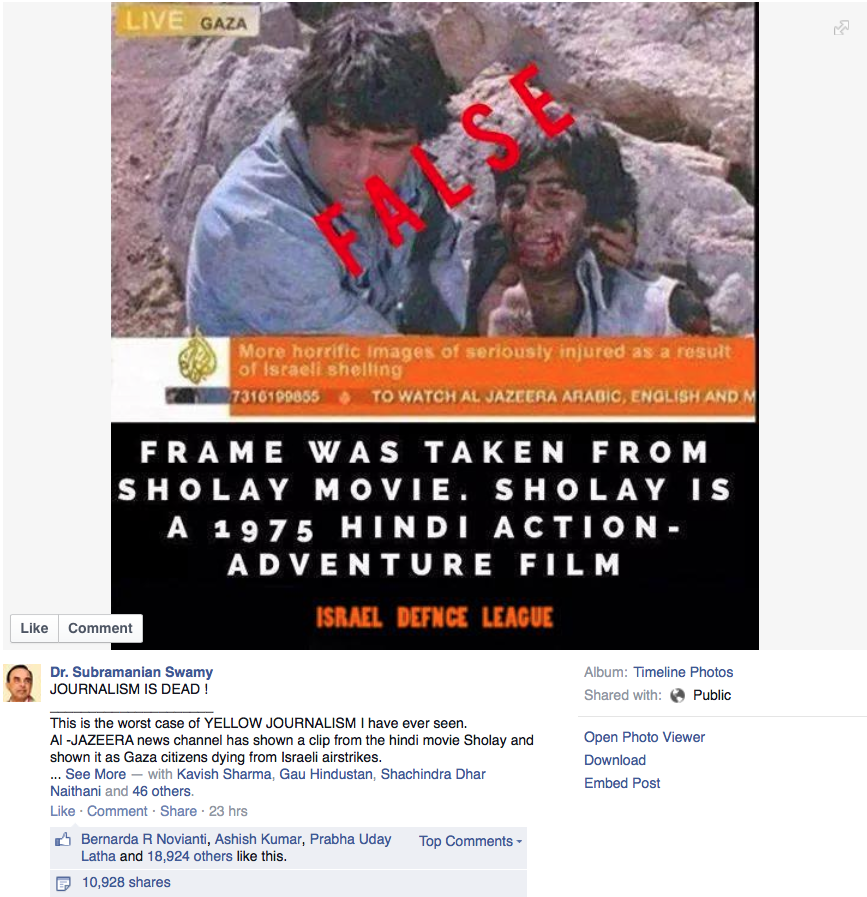Select Open Photo Viewer
Screen dimensions: 867x897
point(644,737)
